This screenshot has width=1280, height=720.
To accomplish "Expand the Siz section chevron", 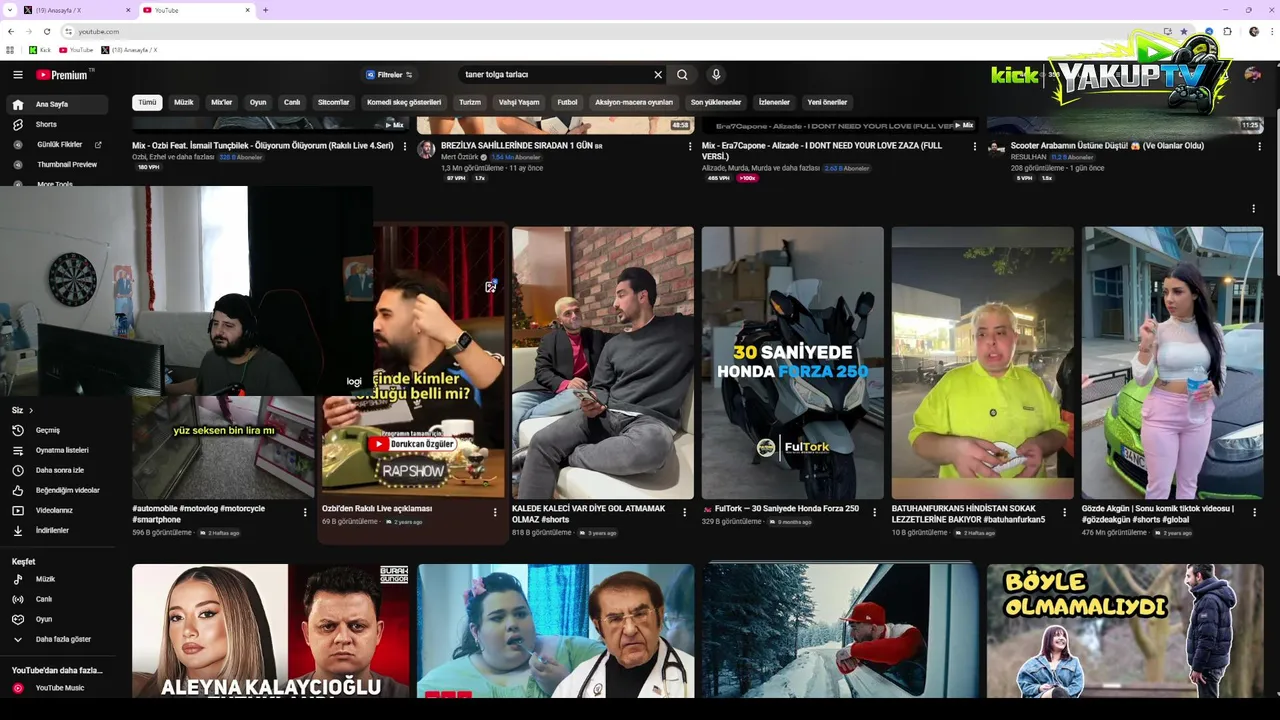I will coord(31,411).
